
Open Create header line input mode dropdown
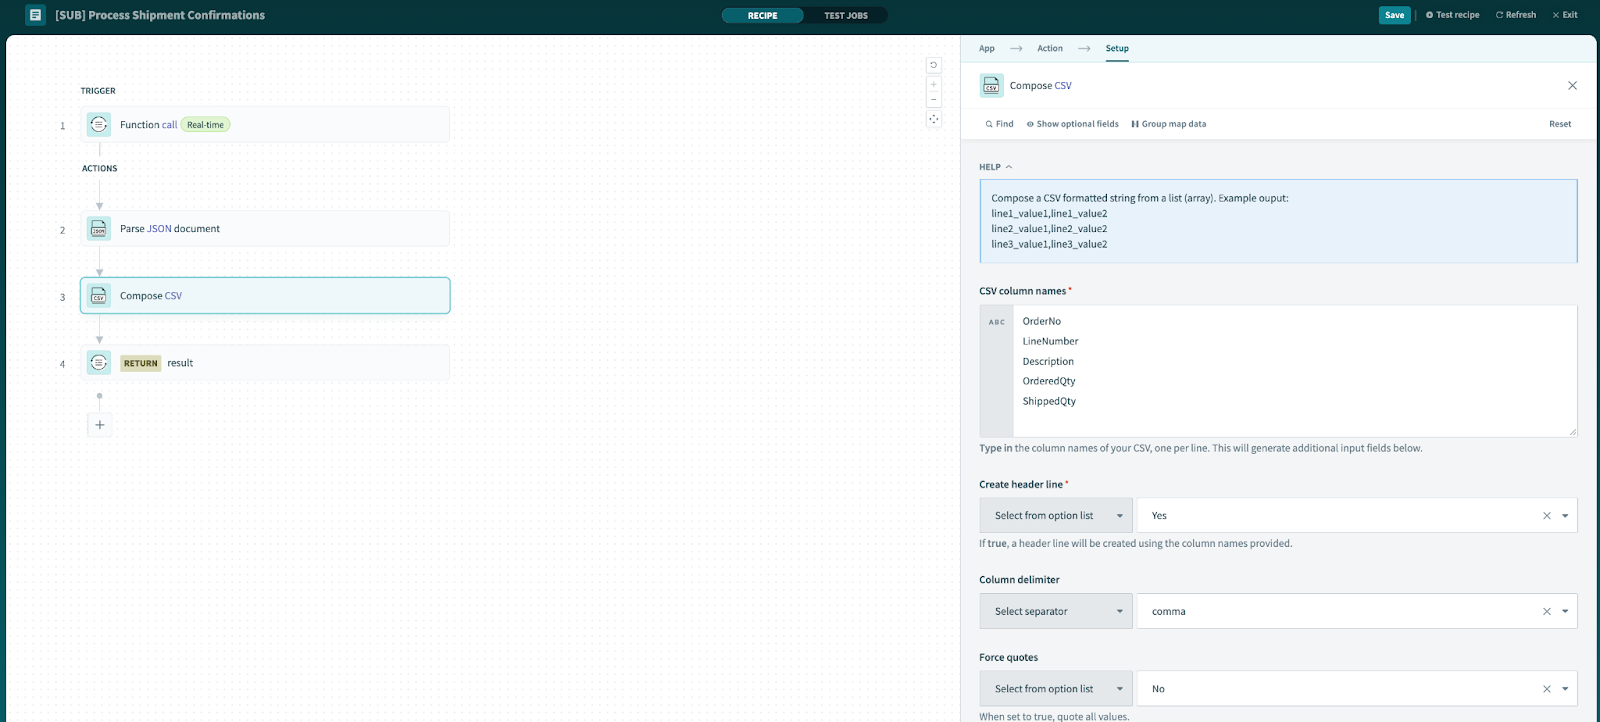1056,516
